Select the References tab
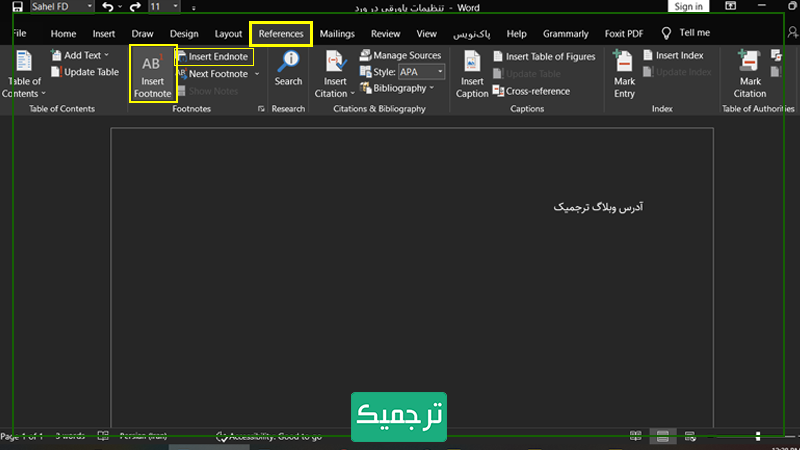Viewport: 800px width, 450px height. coord(281,34)
